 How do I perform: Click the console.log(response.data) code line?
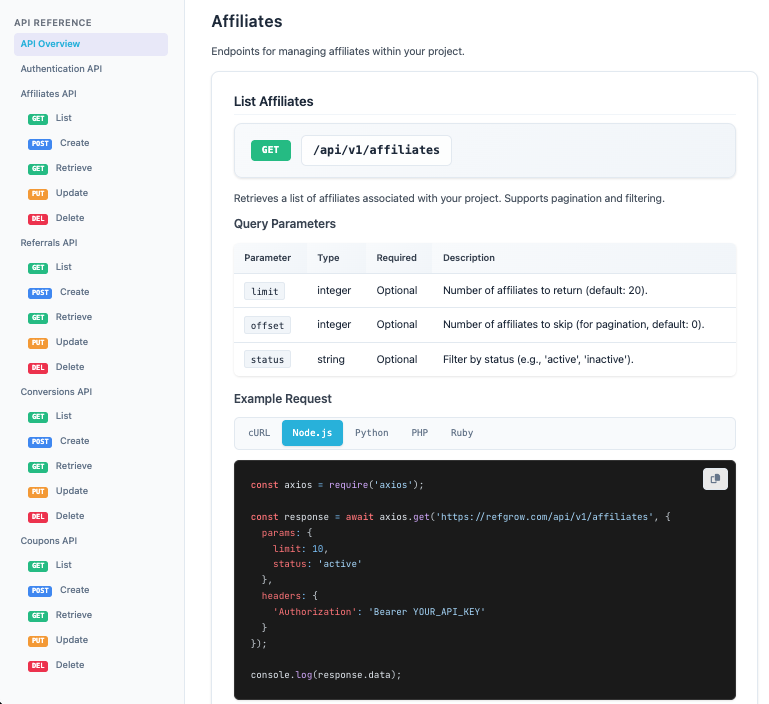click(326, 676)
